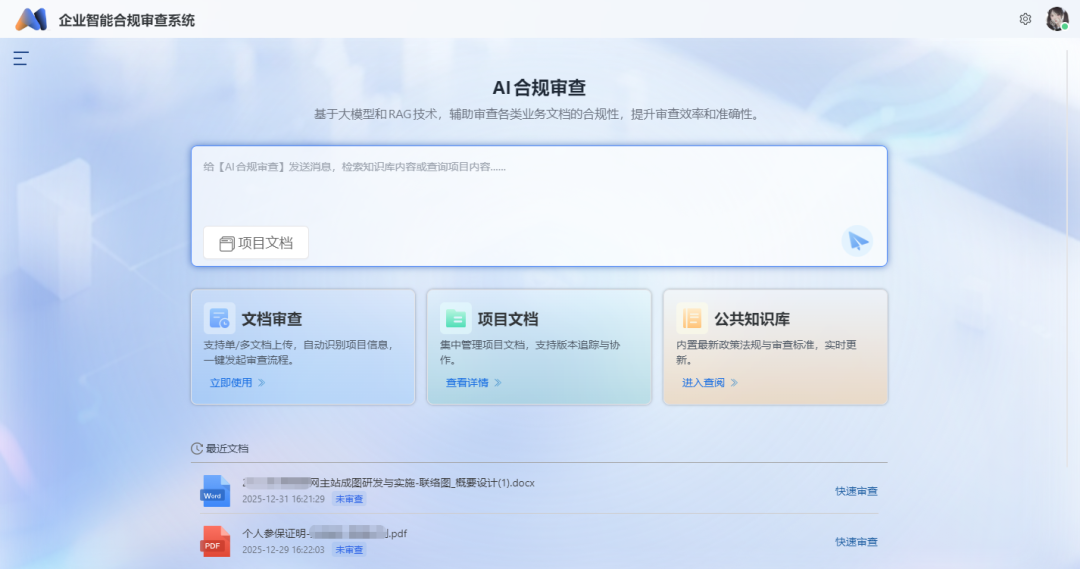Image resolution: width=1080 pixels, height=569 pixels.
Task: Click 未审查 tag on docx row
Action: coord(349,499)
